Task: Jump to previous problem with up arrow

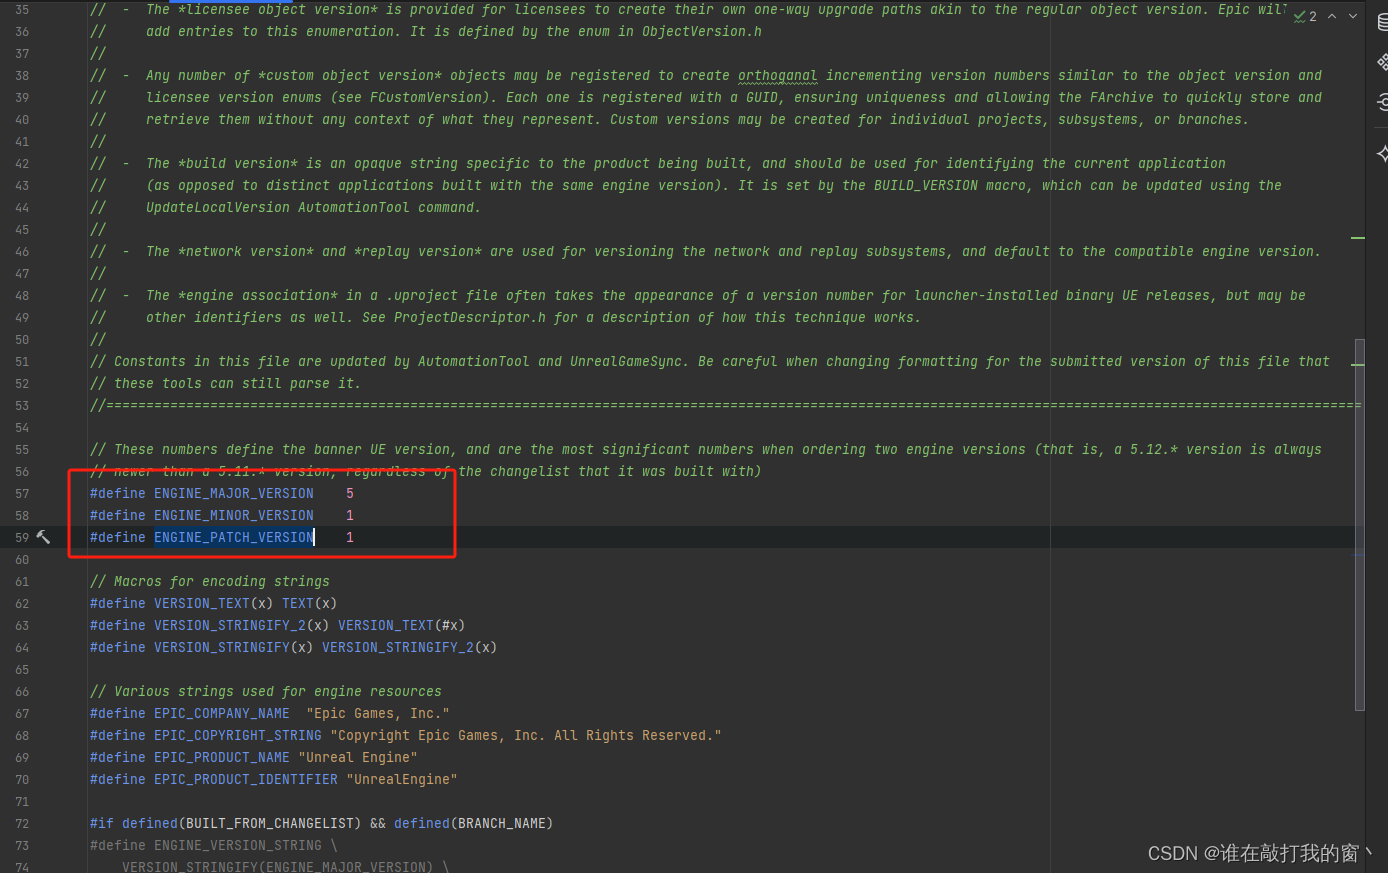Action: [x=1331, y=16]
